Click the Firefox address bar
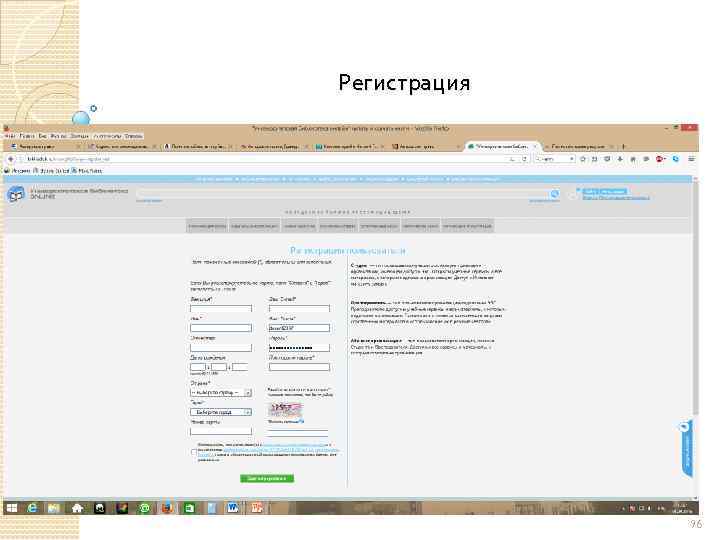Screen dimensions: 720x540 [x=264, y=159]
